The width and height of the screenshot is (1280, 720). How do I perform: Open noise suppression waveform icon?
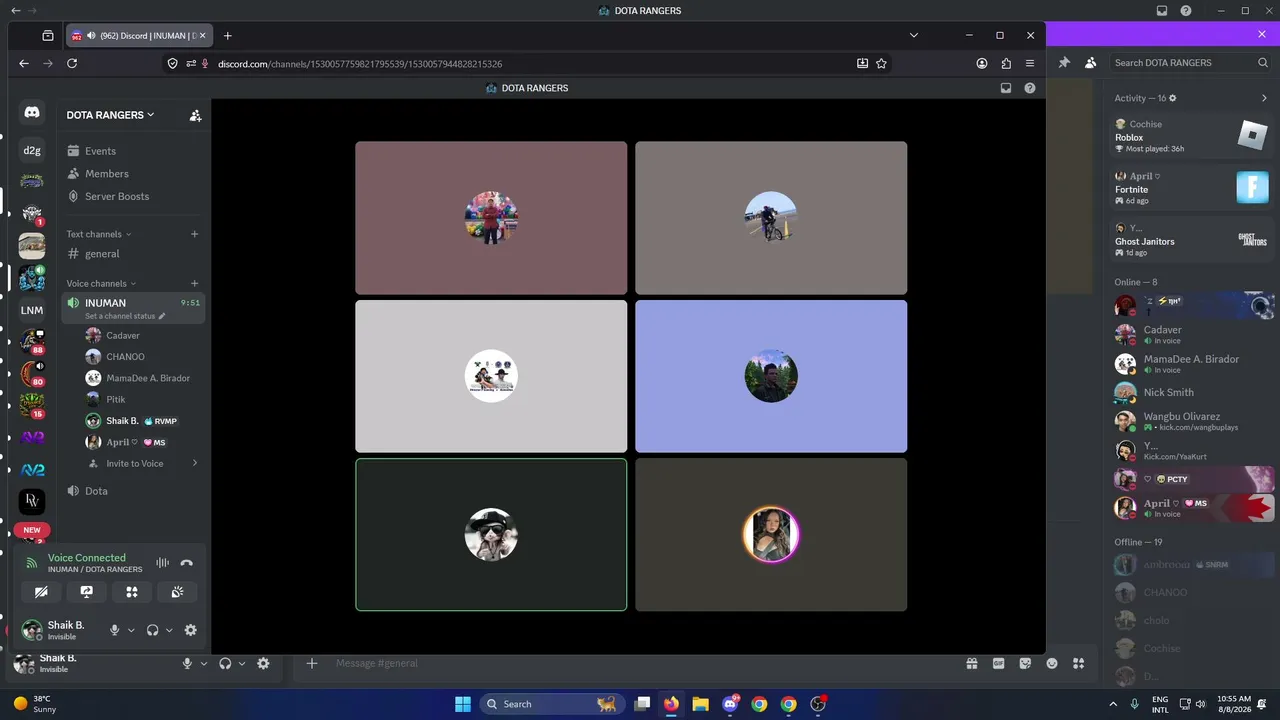[x=162, y=563]
